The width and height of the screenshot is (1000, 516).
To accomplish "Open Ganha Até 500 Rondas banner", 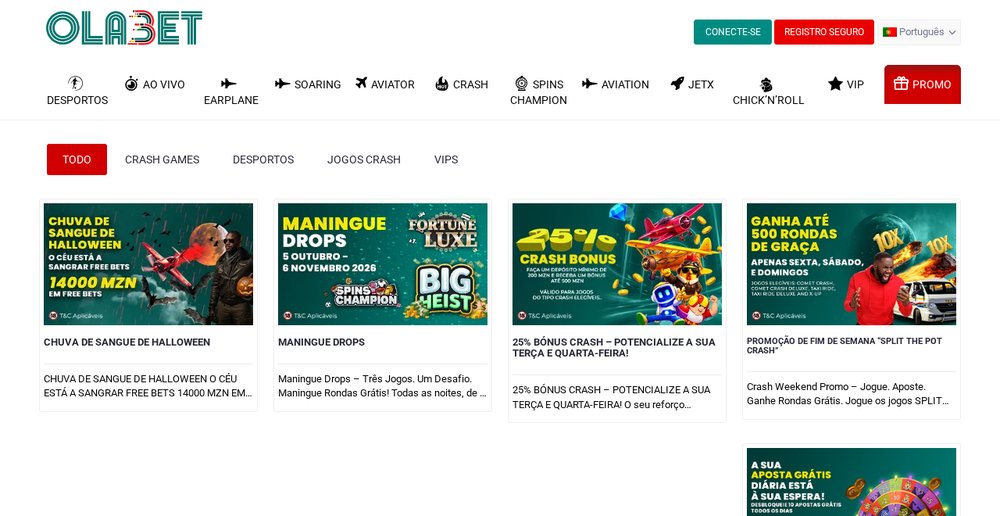I will pos(851,264).
